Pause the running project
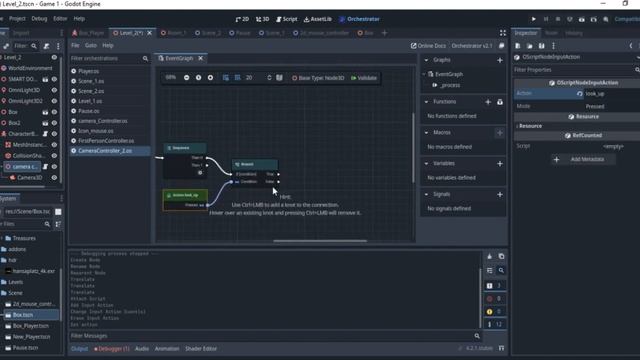 [x=546, y=19]
